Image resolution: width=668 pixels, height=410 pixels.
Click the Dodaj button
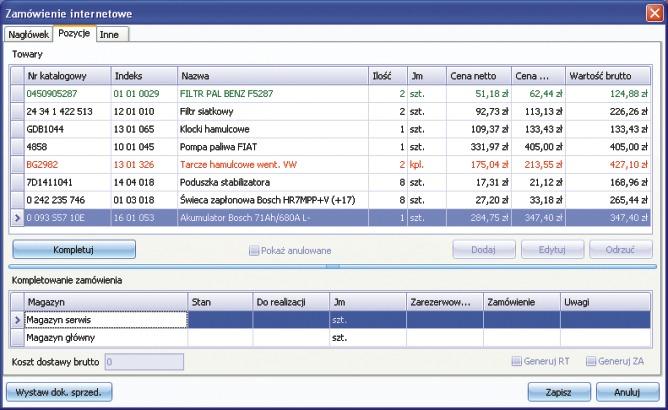tap(484, 249)
